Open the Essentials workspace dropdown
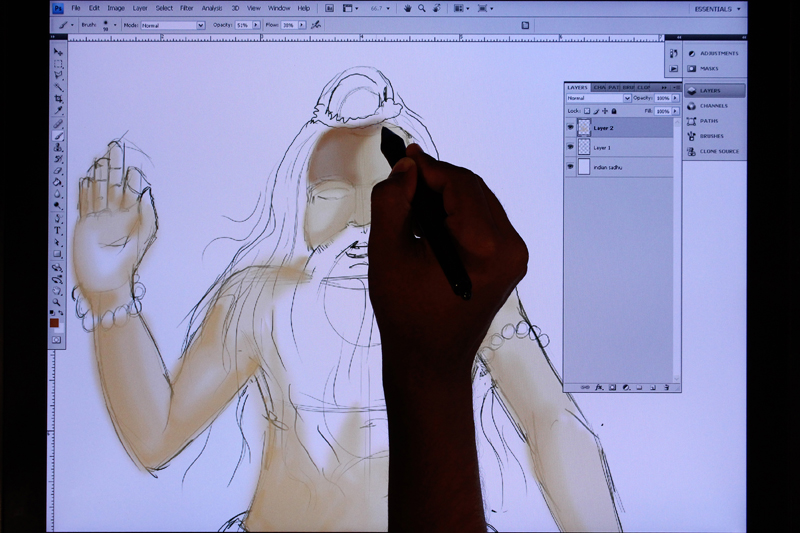Viewport: 800px width, 533px height. [718, 8]
